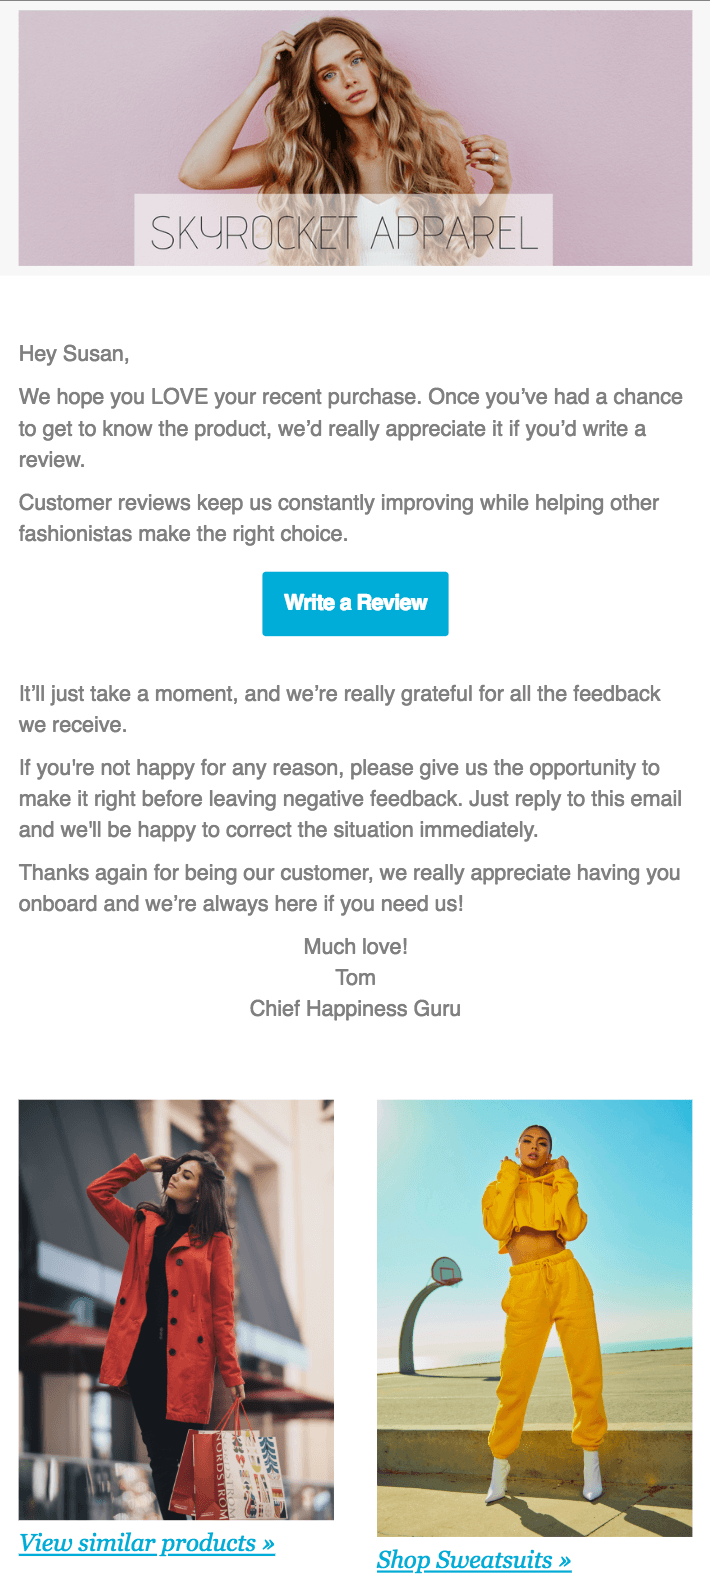710x1594 pixels.
Task: Click the Chief Happiness Guru title
Action: coord(355,1008)
